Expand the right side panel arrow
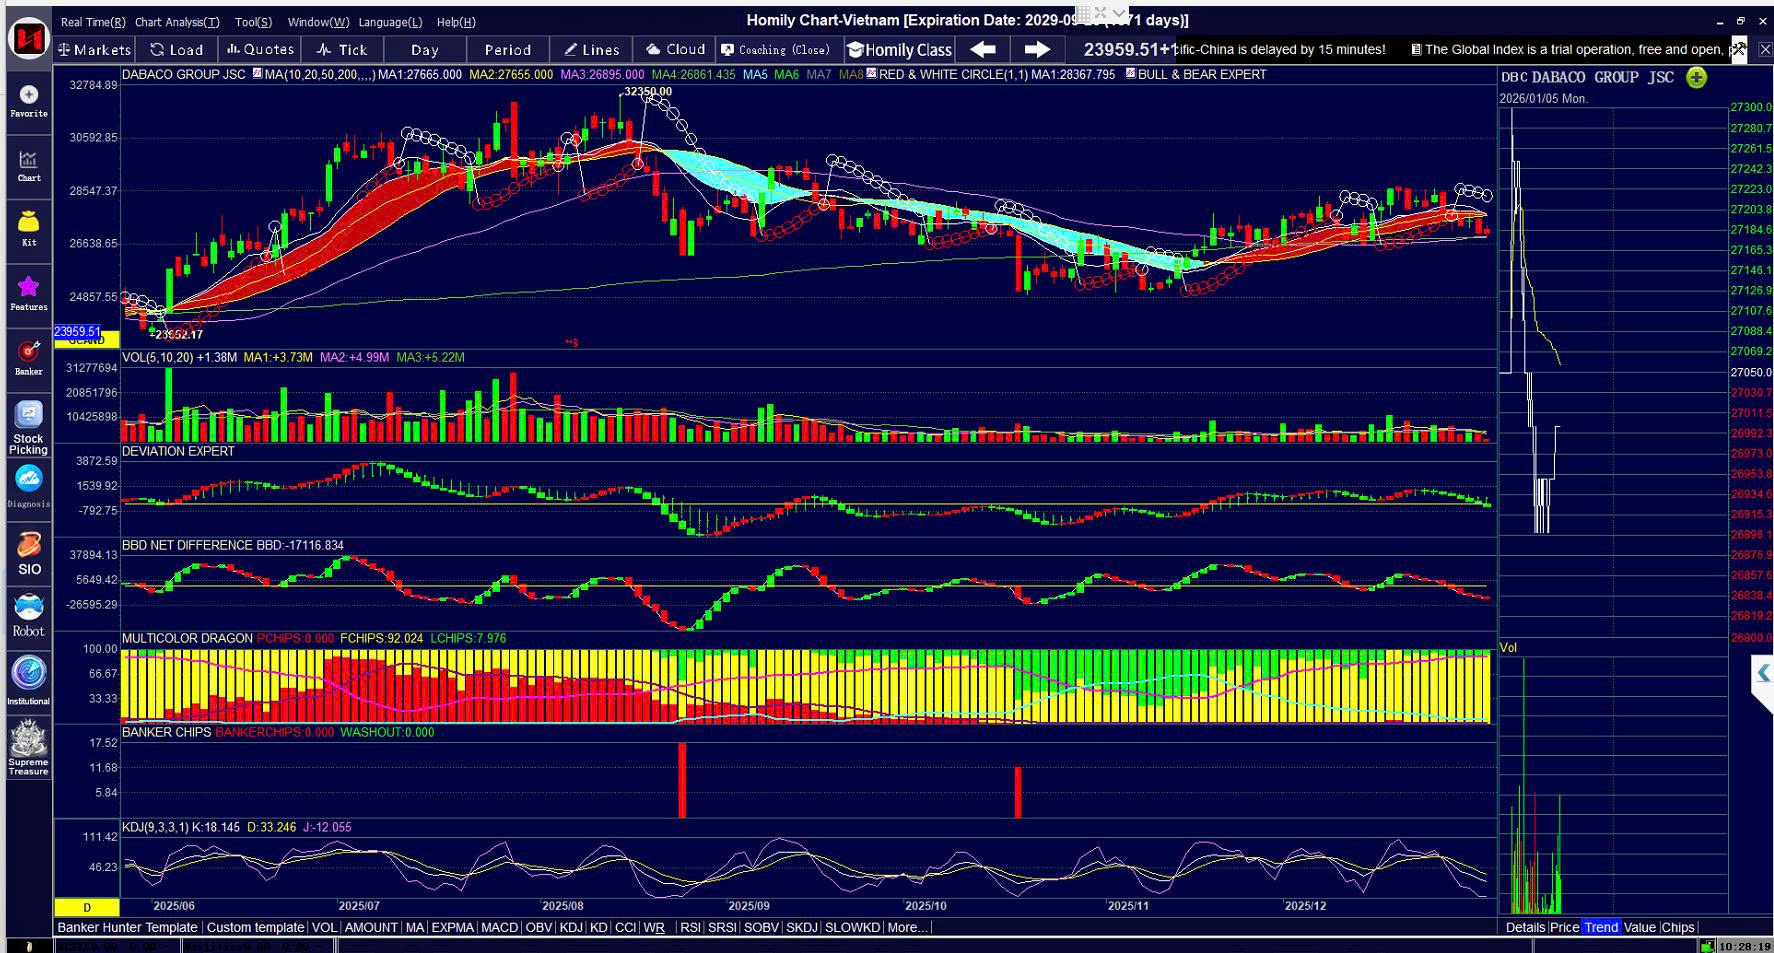 click(x=1762, y=674)
